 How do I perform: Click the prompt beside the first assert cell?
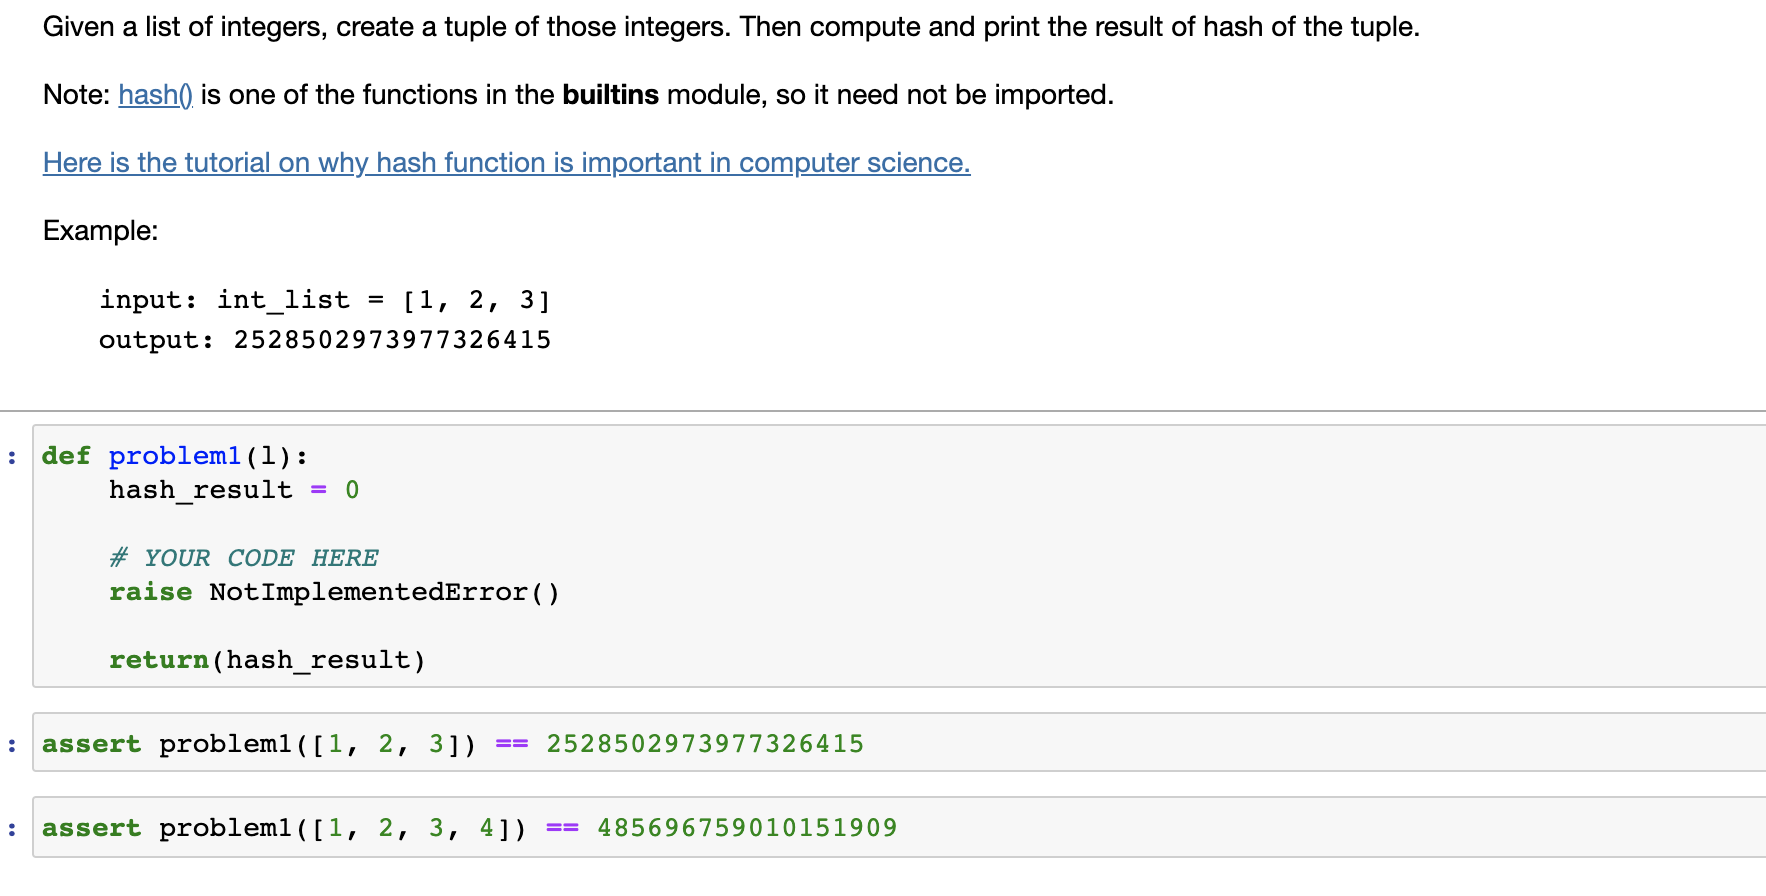[x=12, y=745]
